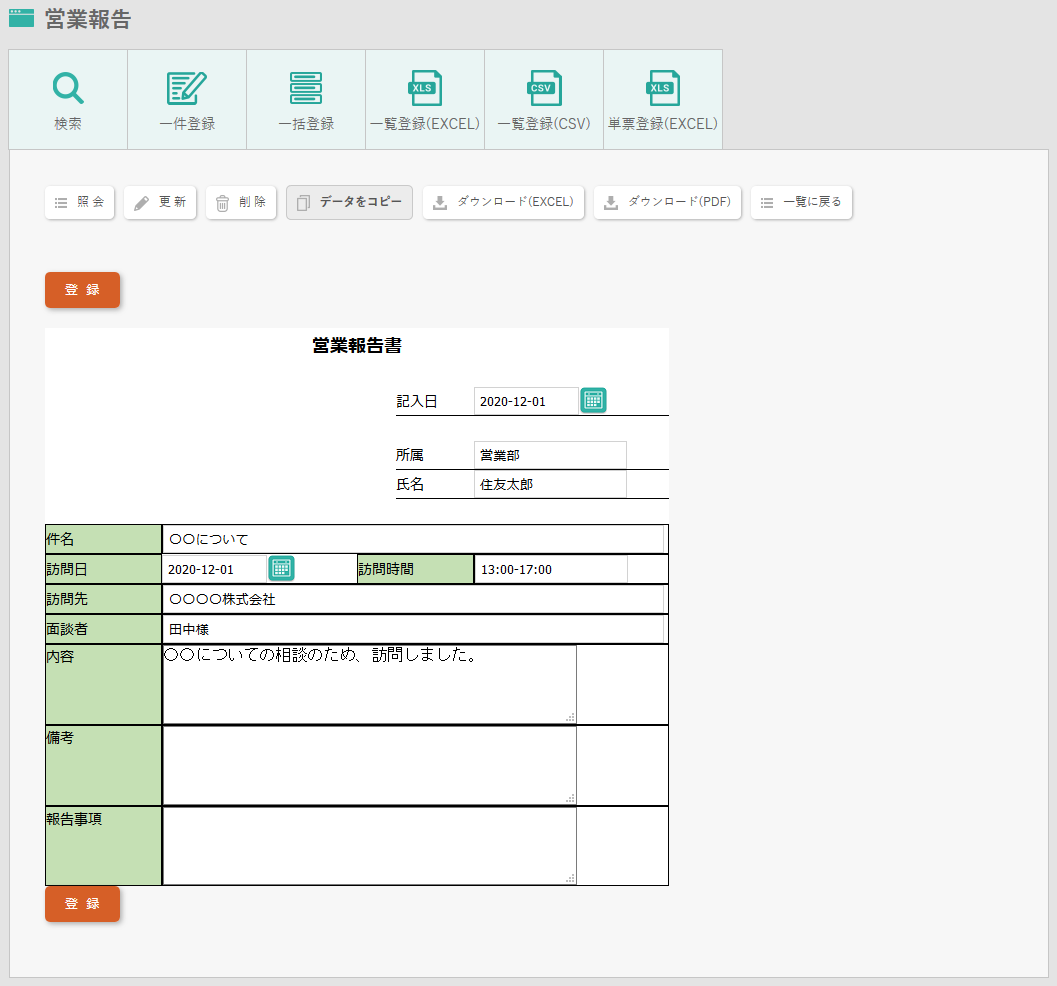Click the 面談者 label cell
The height and width of the screenshot is (986, 1057).
click(x=103, y=629)
